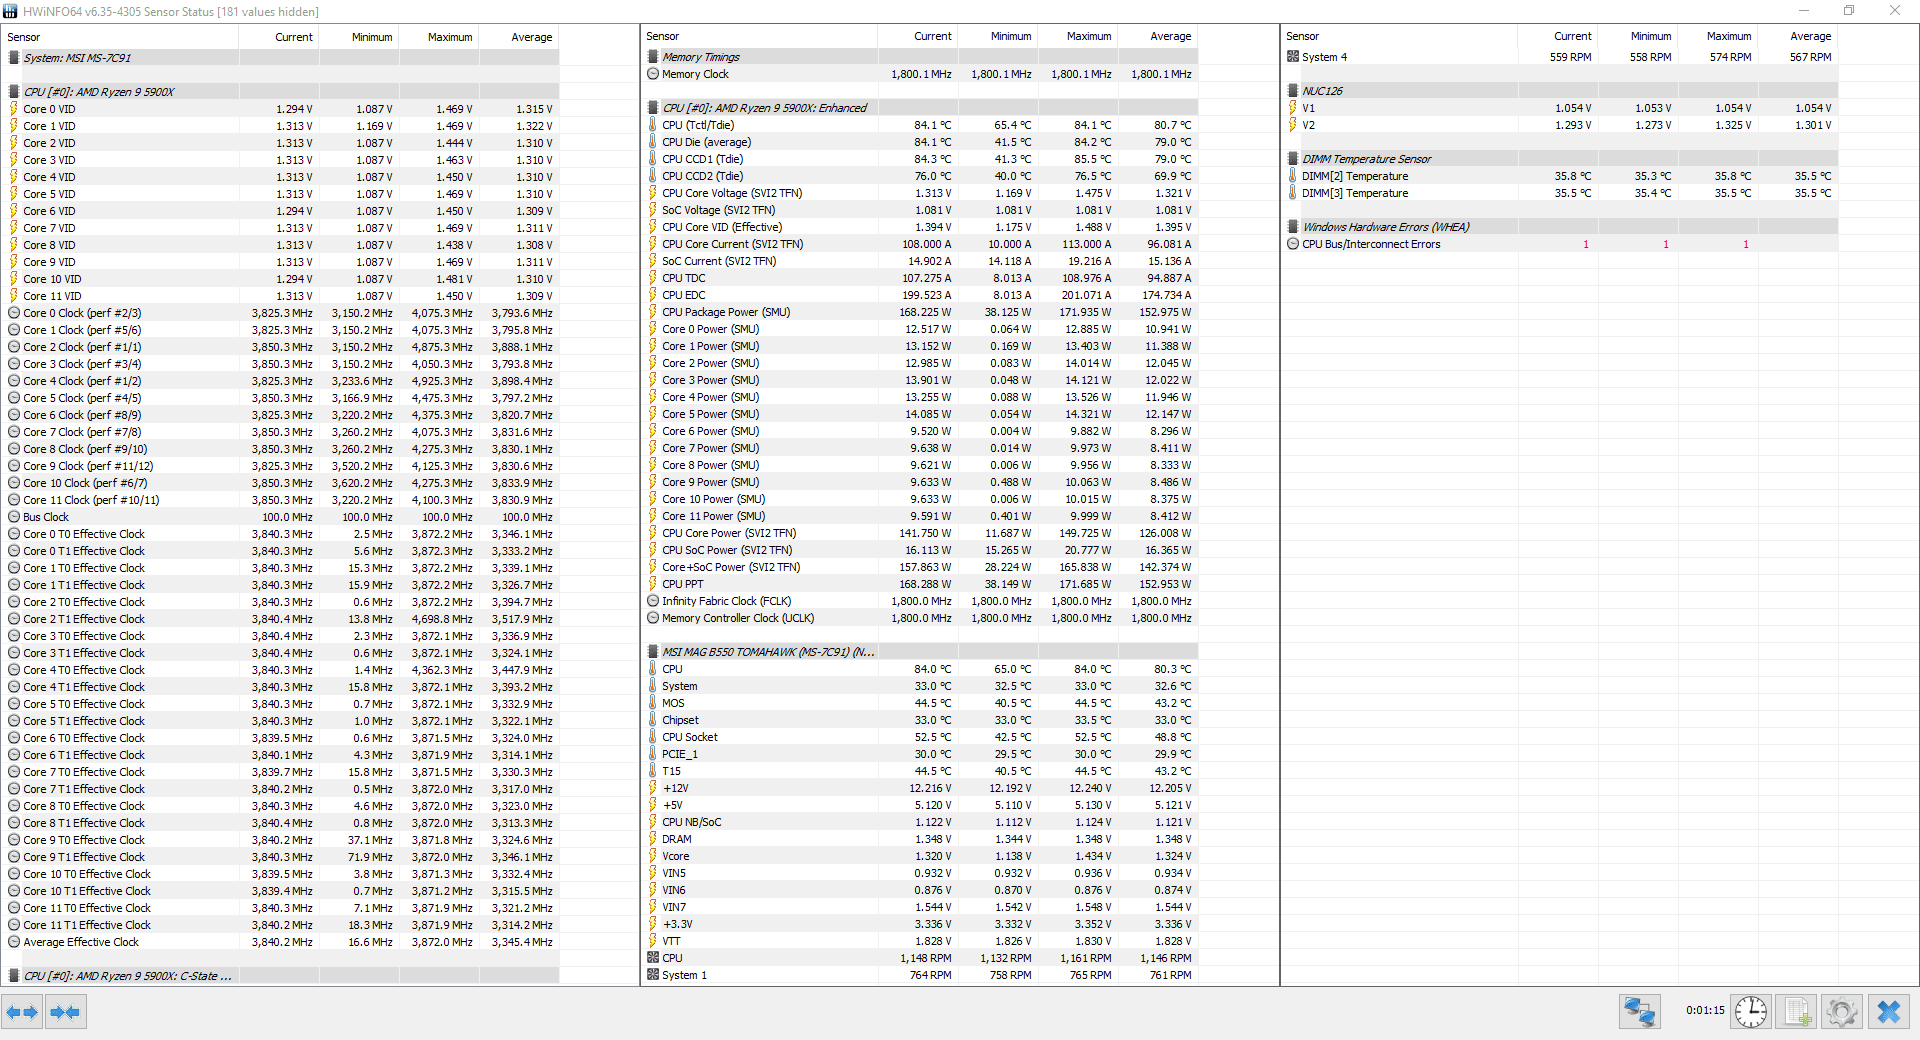The width and height of the screenshot is (1920, 1040).
Task: Collapse the CPU [#0]: AMD Ryzen 9 5900X group
Action: (x=14, y=92)
